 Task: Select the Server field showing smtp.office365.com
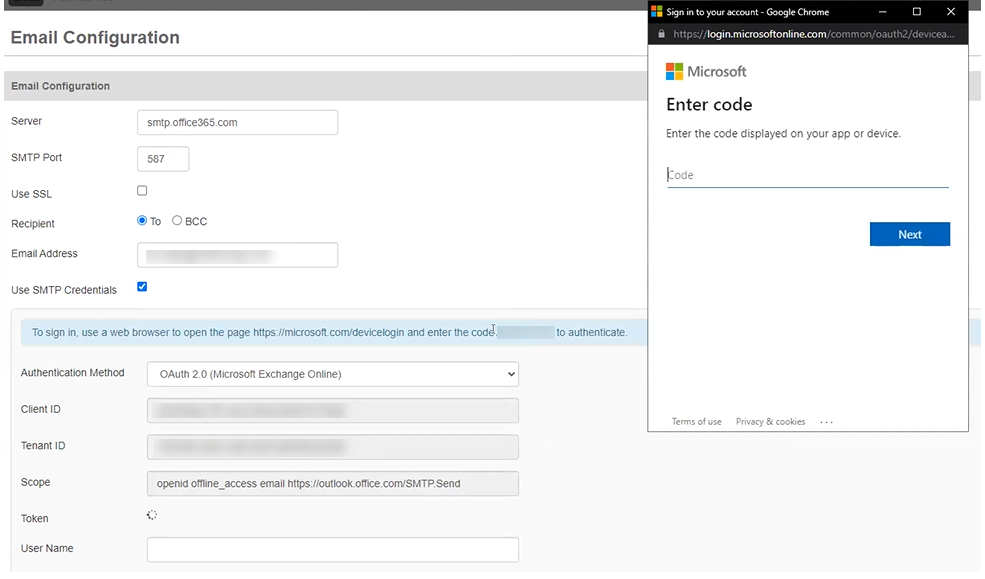[x=237, y=122]
